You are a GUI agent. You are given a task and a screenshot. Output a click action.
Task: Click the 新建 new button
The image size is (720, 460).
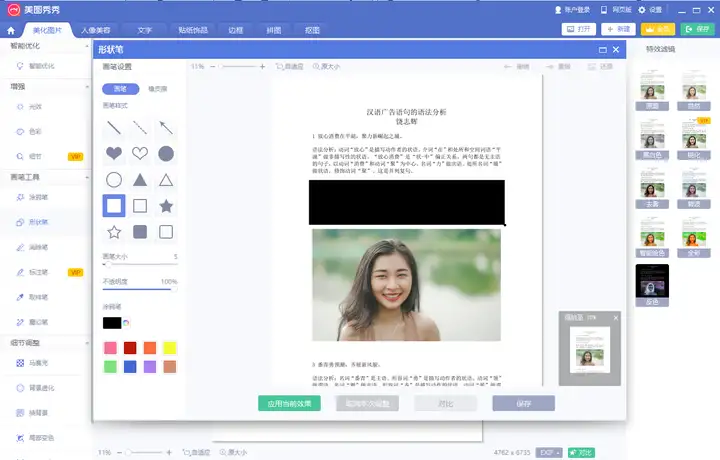click(x=619, y=29)
